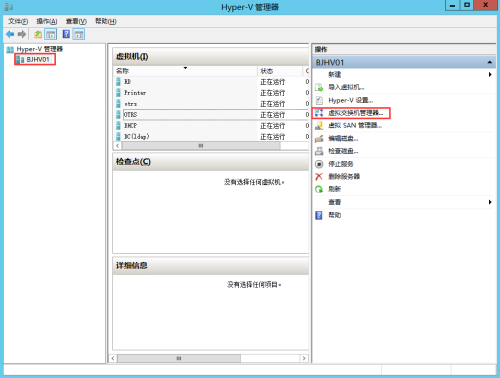Collapse the BJHV01 actions section arrow

tap(489, 62)
